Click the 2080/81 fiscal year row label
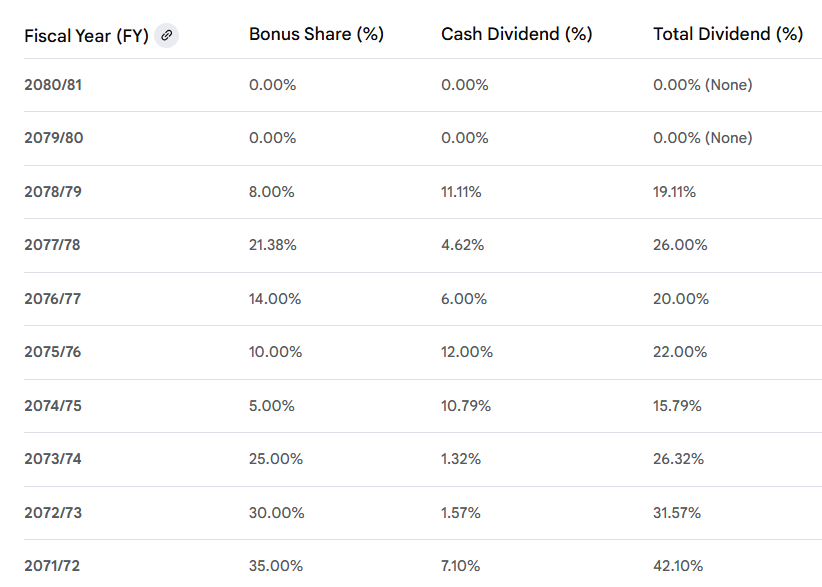The width and height of the screenshot is (822, 587). (x=53, y=85)
